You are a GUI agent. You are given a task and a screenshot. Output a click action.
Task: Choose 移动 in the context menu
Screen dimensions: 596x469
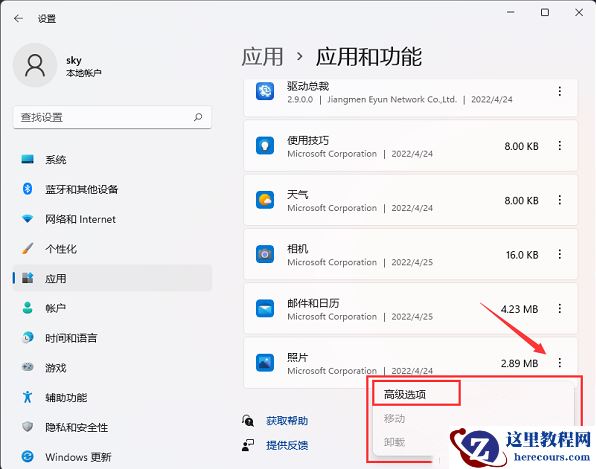tap(394, 418)
